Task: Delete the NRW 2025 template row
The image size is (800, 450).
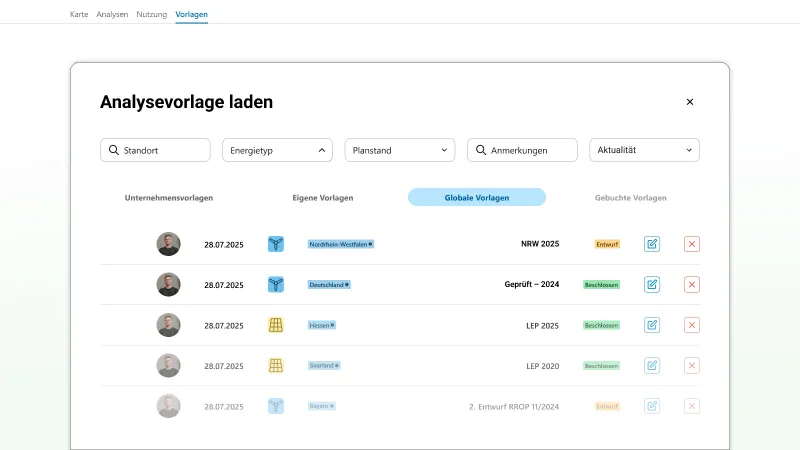Action: click(x=692, y=244)
